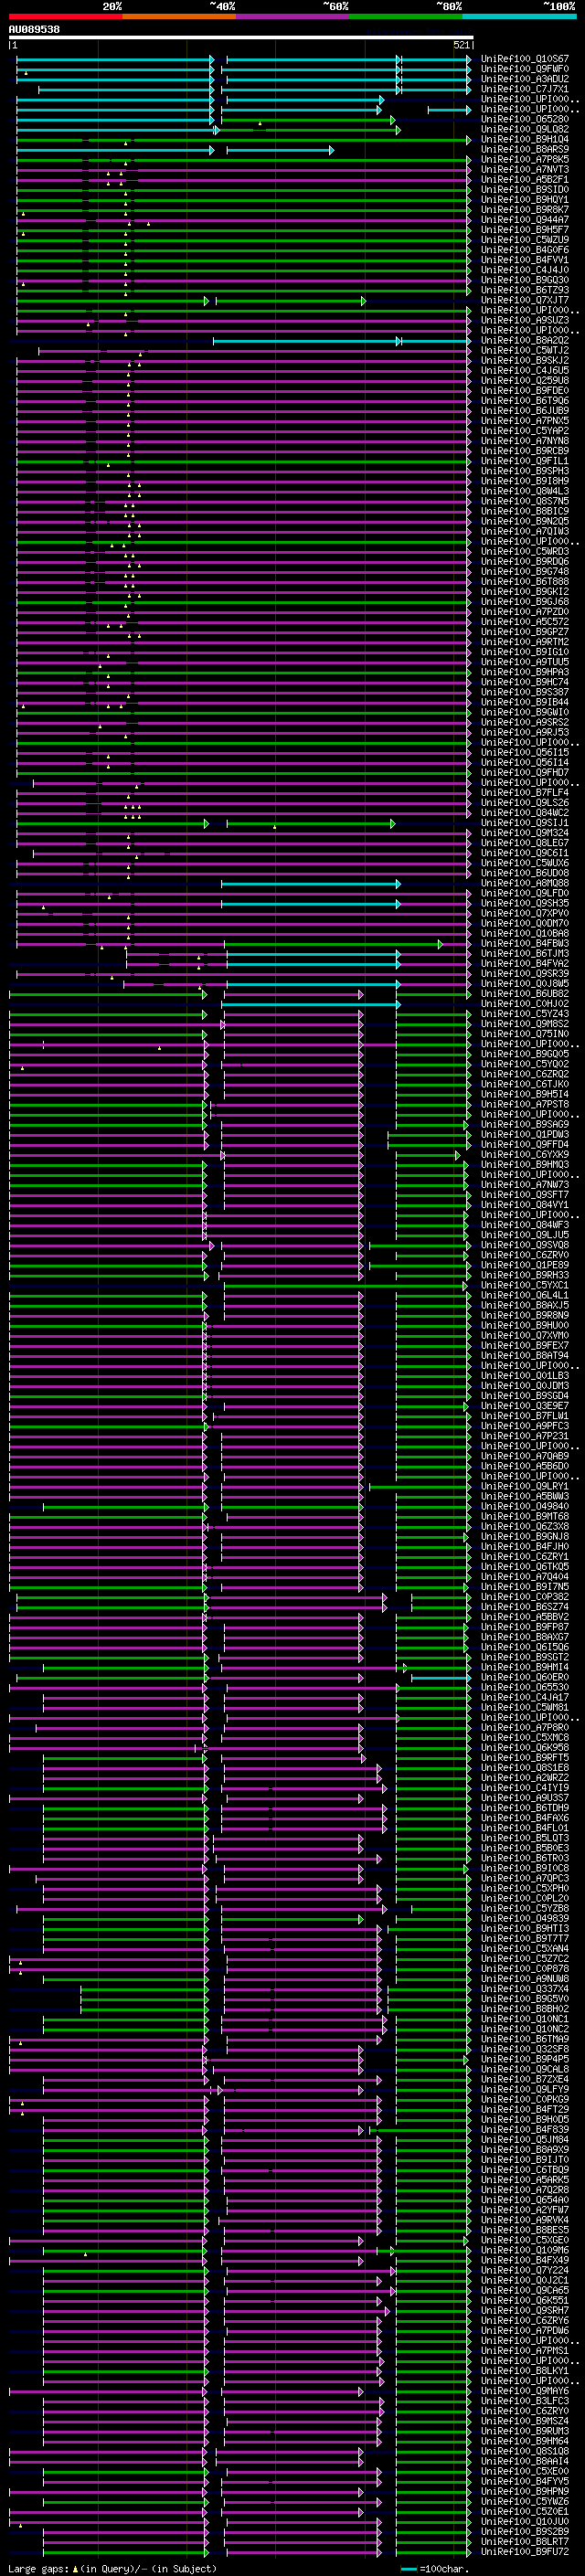The height and width of the screenshot is (2576, 585).
Task: Select hit UniRef100_B9G748
Action: point(525,571)
